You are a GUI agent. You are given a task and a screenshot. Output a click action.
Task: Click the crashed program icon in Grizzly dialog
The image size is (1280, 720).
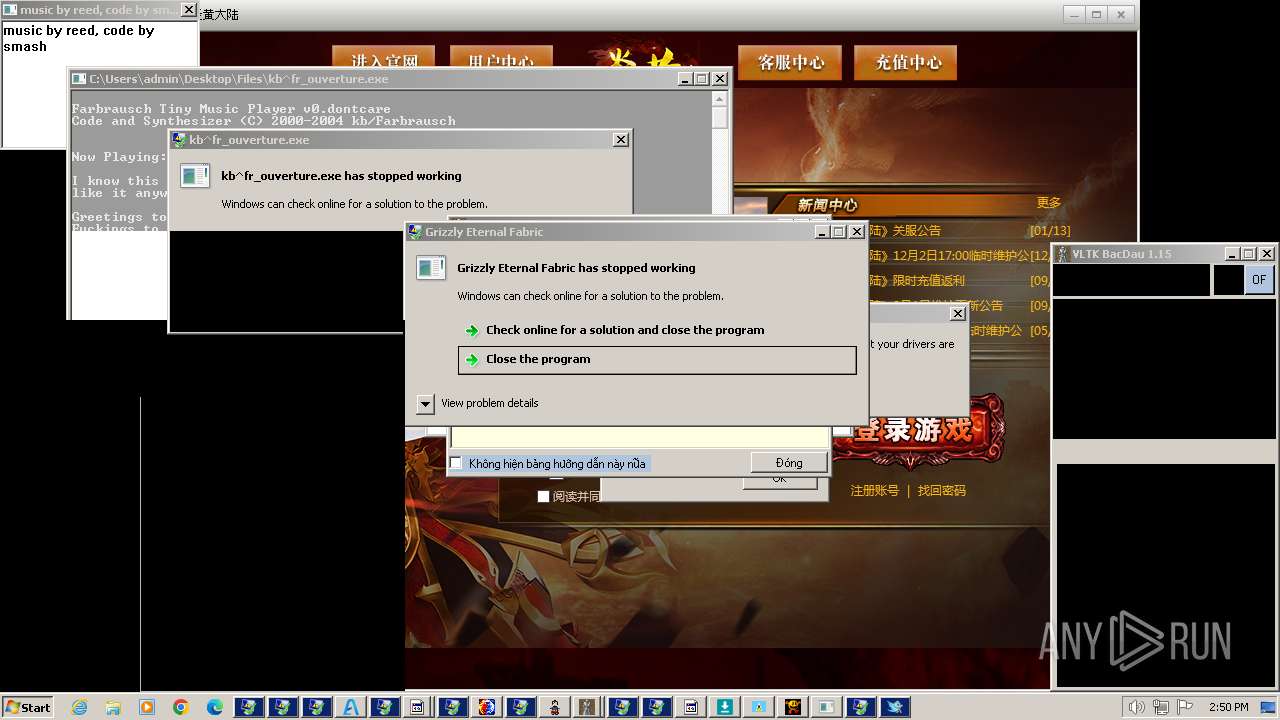(x=431, y=268)
